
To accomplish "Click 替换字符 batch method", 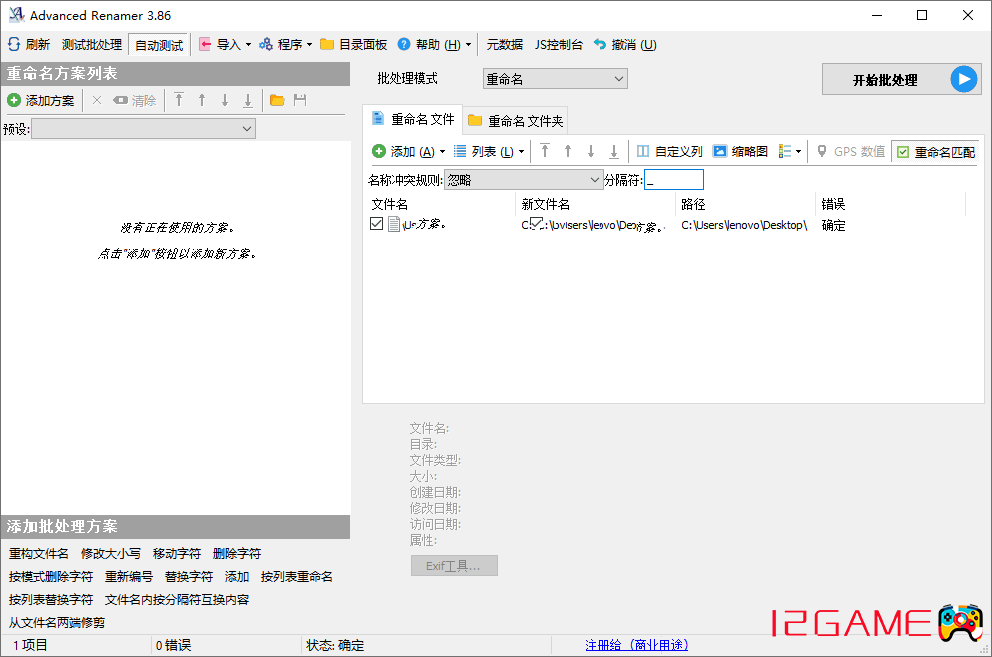I will pos(189,576).
